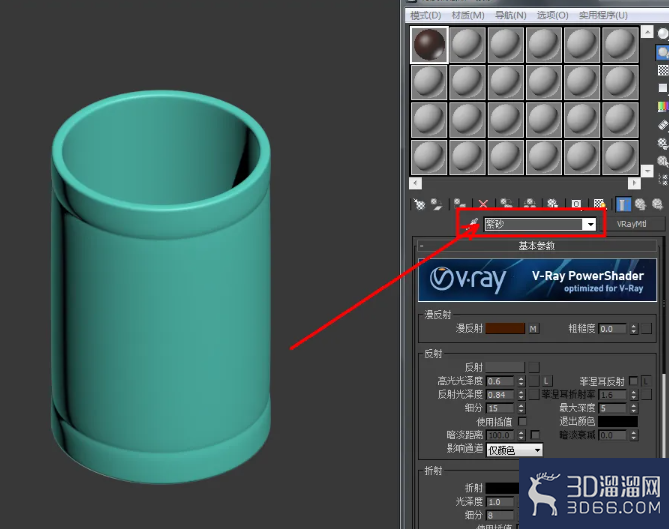Click the Backlight icon in side toolbar
Viewport: 669px width, 529px height.
click(663, 52)
